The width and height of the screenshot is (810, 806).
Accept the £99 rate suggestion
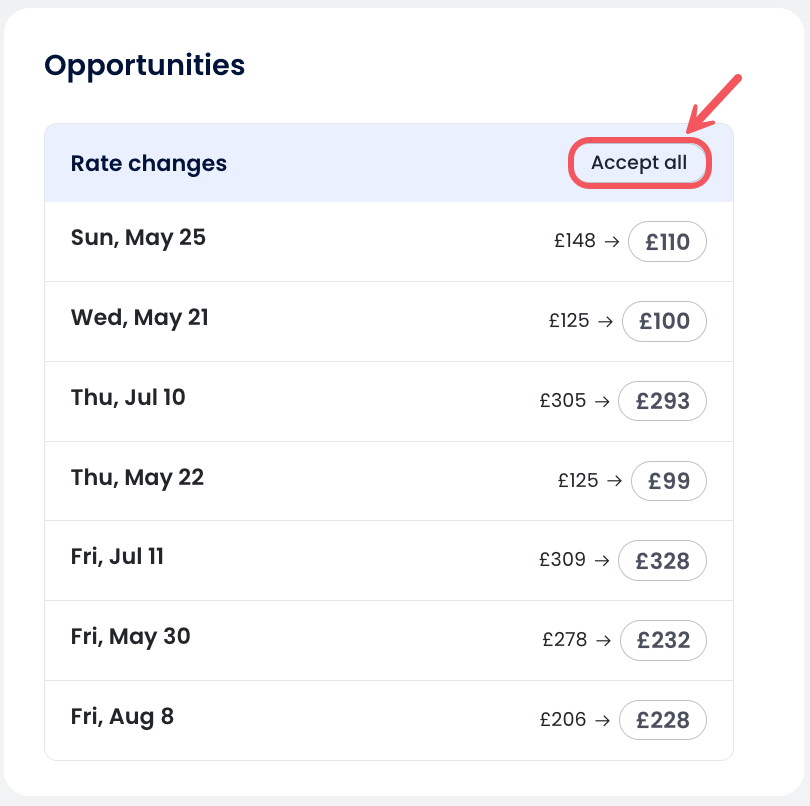pyautogui.click(x=668, y=481)
